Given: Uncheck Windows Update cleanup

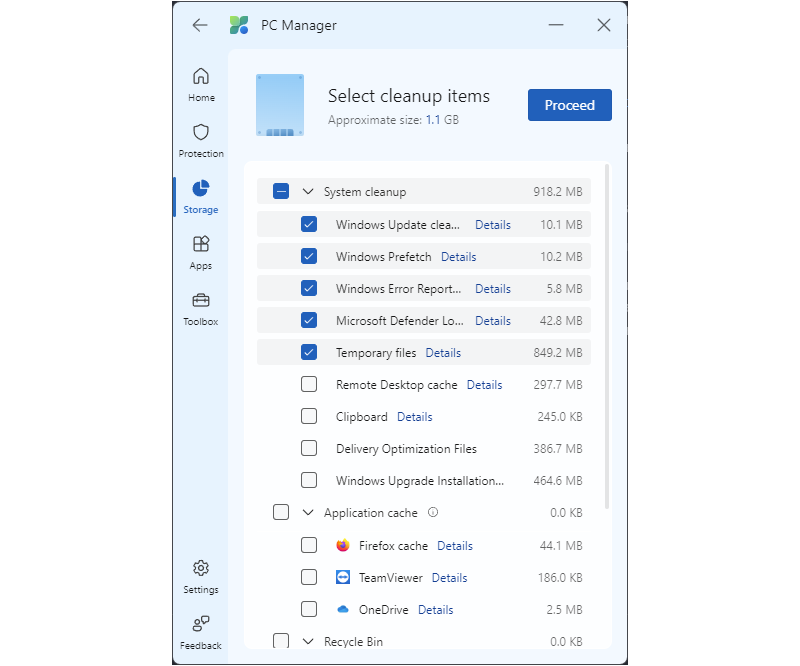Looking at the screenshot, I should click(x=309, y=224).
